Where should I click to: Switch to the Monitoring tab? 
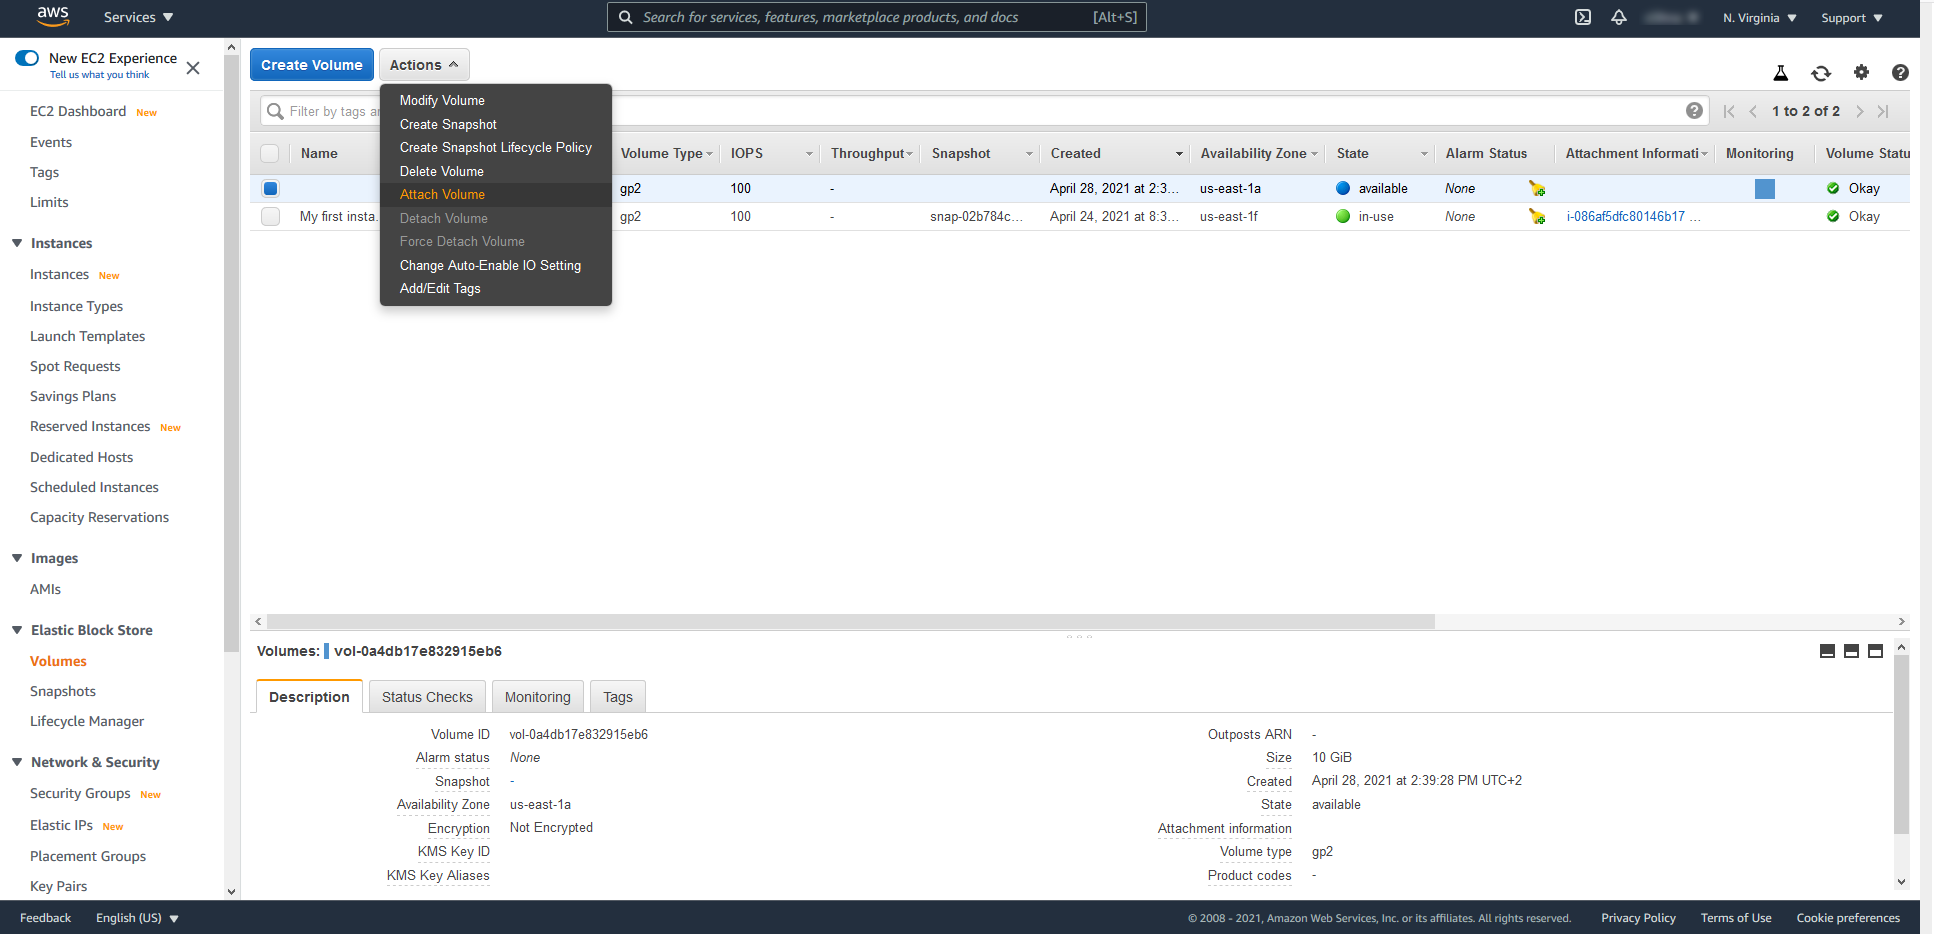538,697
